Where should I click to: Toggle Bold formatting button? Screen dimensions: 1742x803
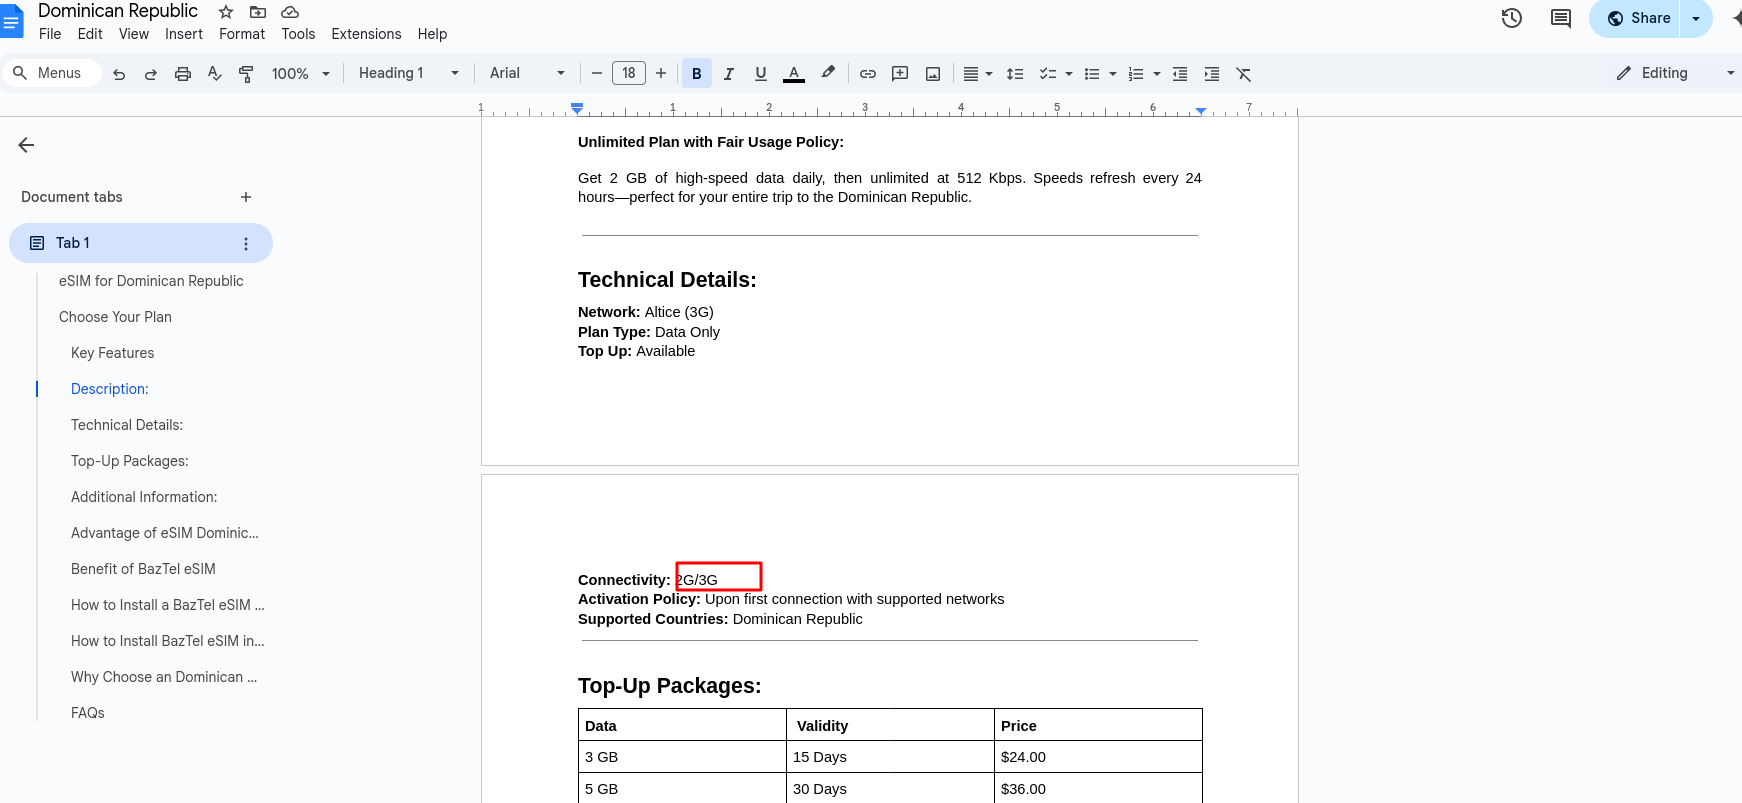(697, 74)
